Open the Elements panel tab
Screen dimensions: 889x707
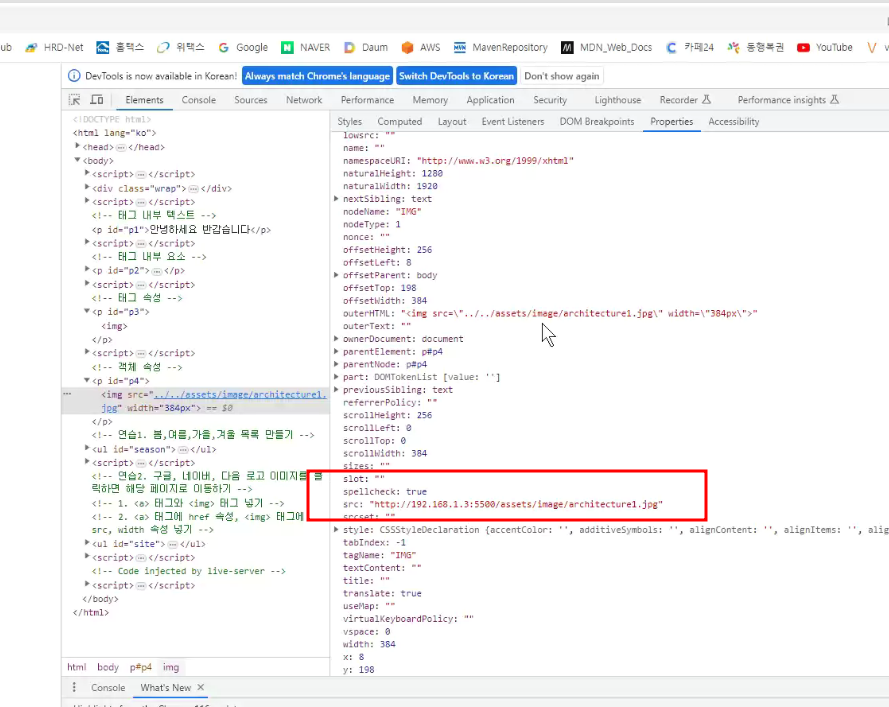145,100
